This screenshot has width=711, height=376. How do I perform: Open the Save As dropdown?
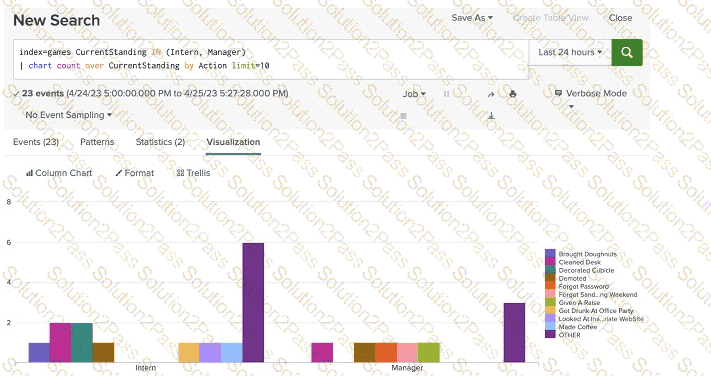472,18
